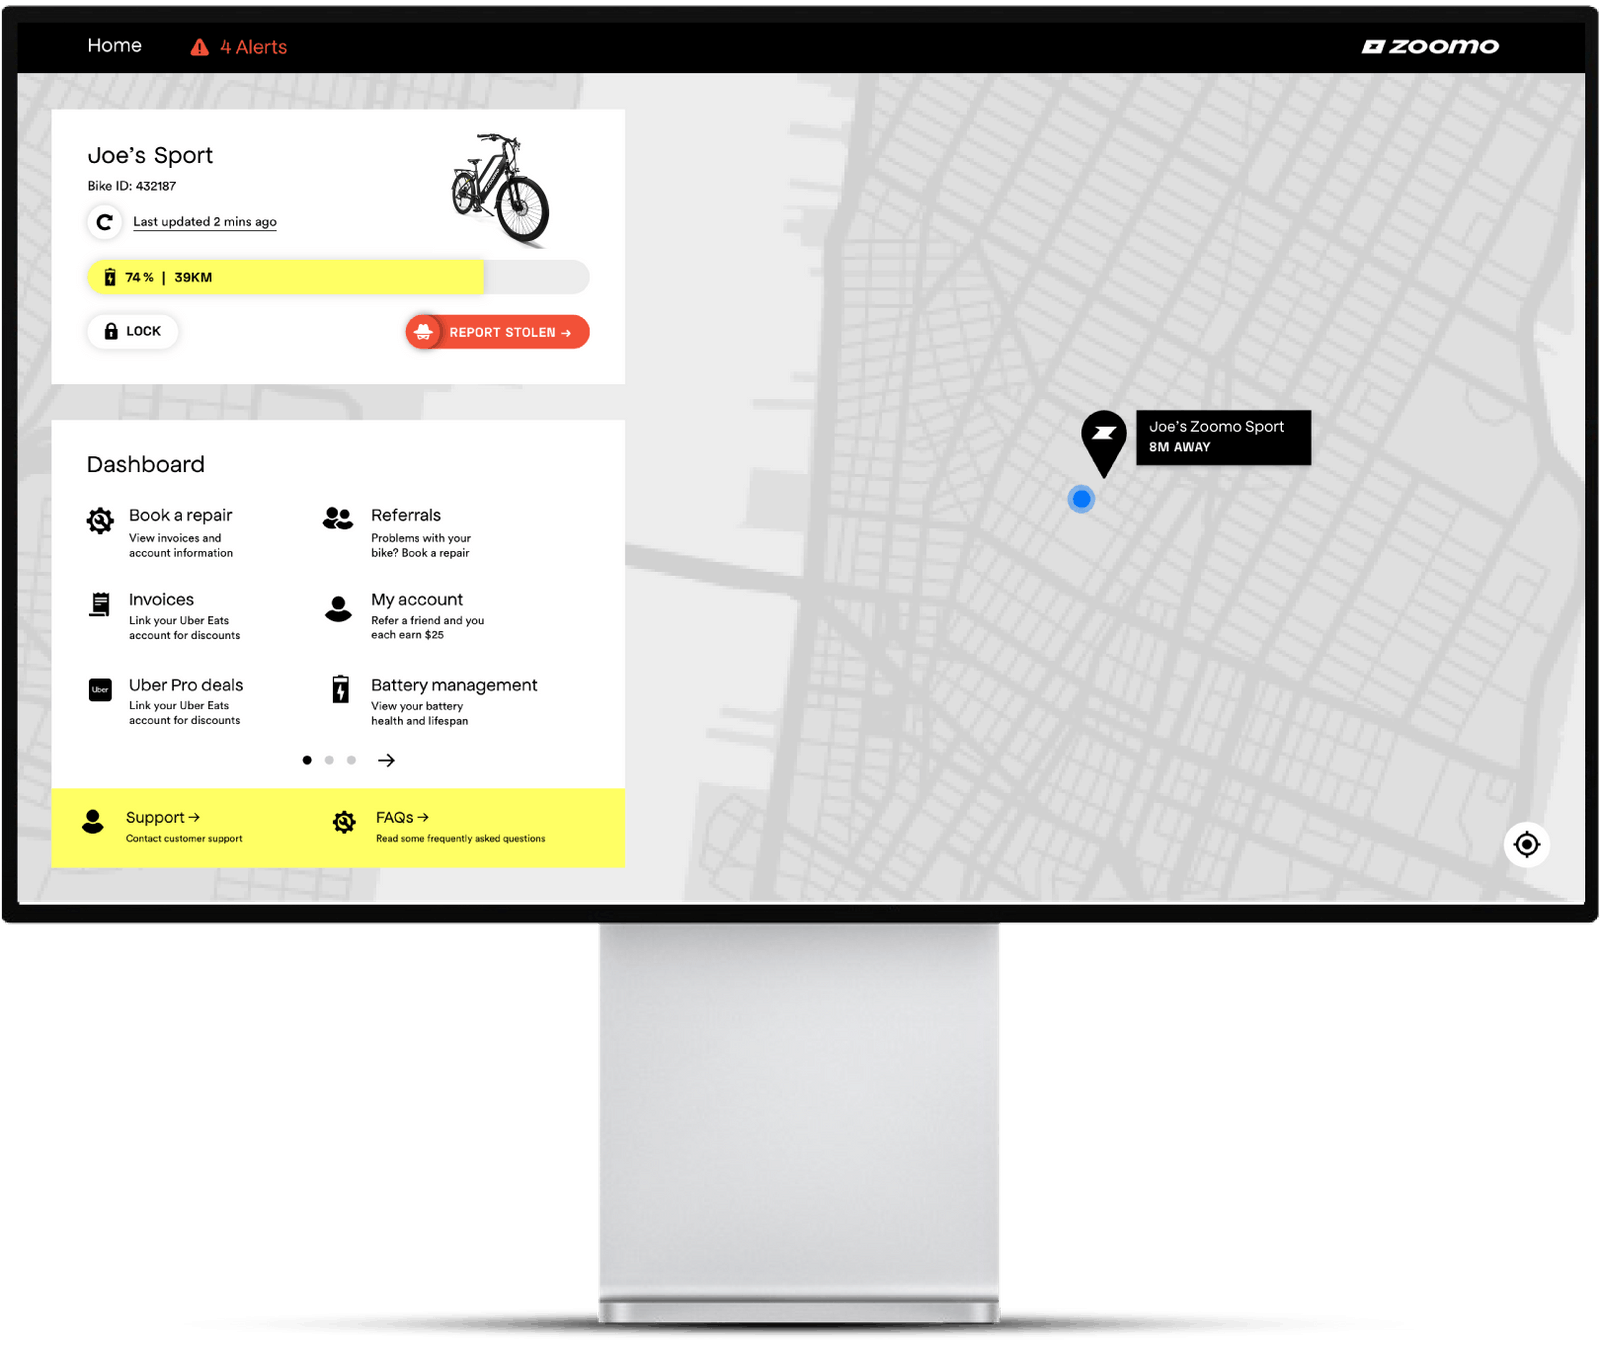This screenshot has width=1600, height=1360.
Task: Open FAQs link
Action: click(402, 818)
